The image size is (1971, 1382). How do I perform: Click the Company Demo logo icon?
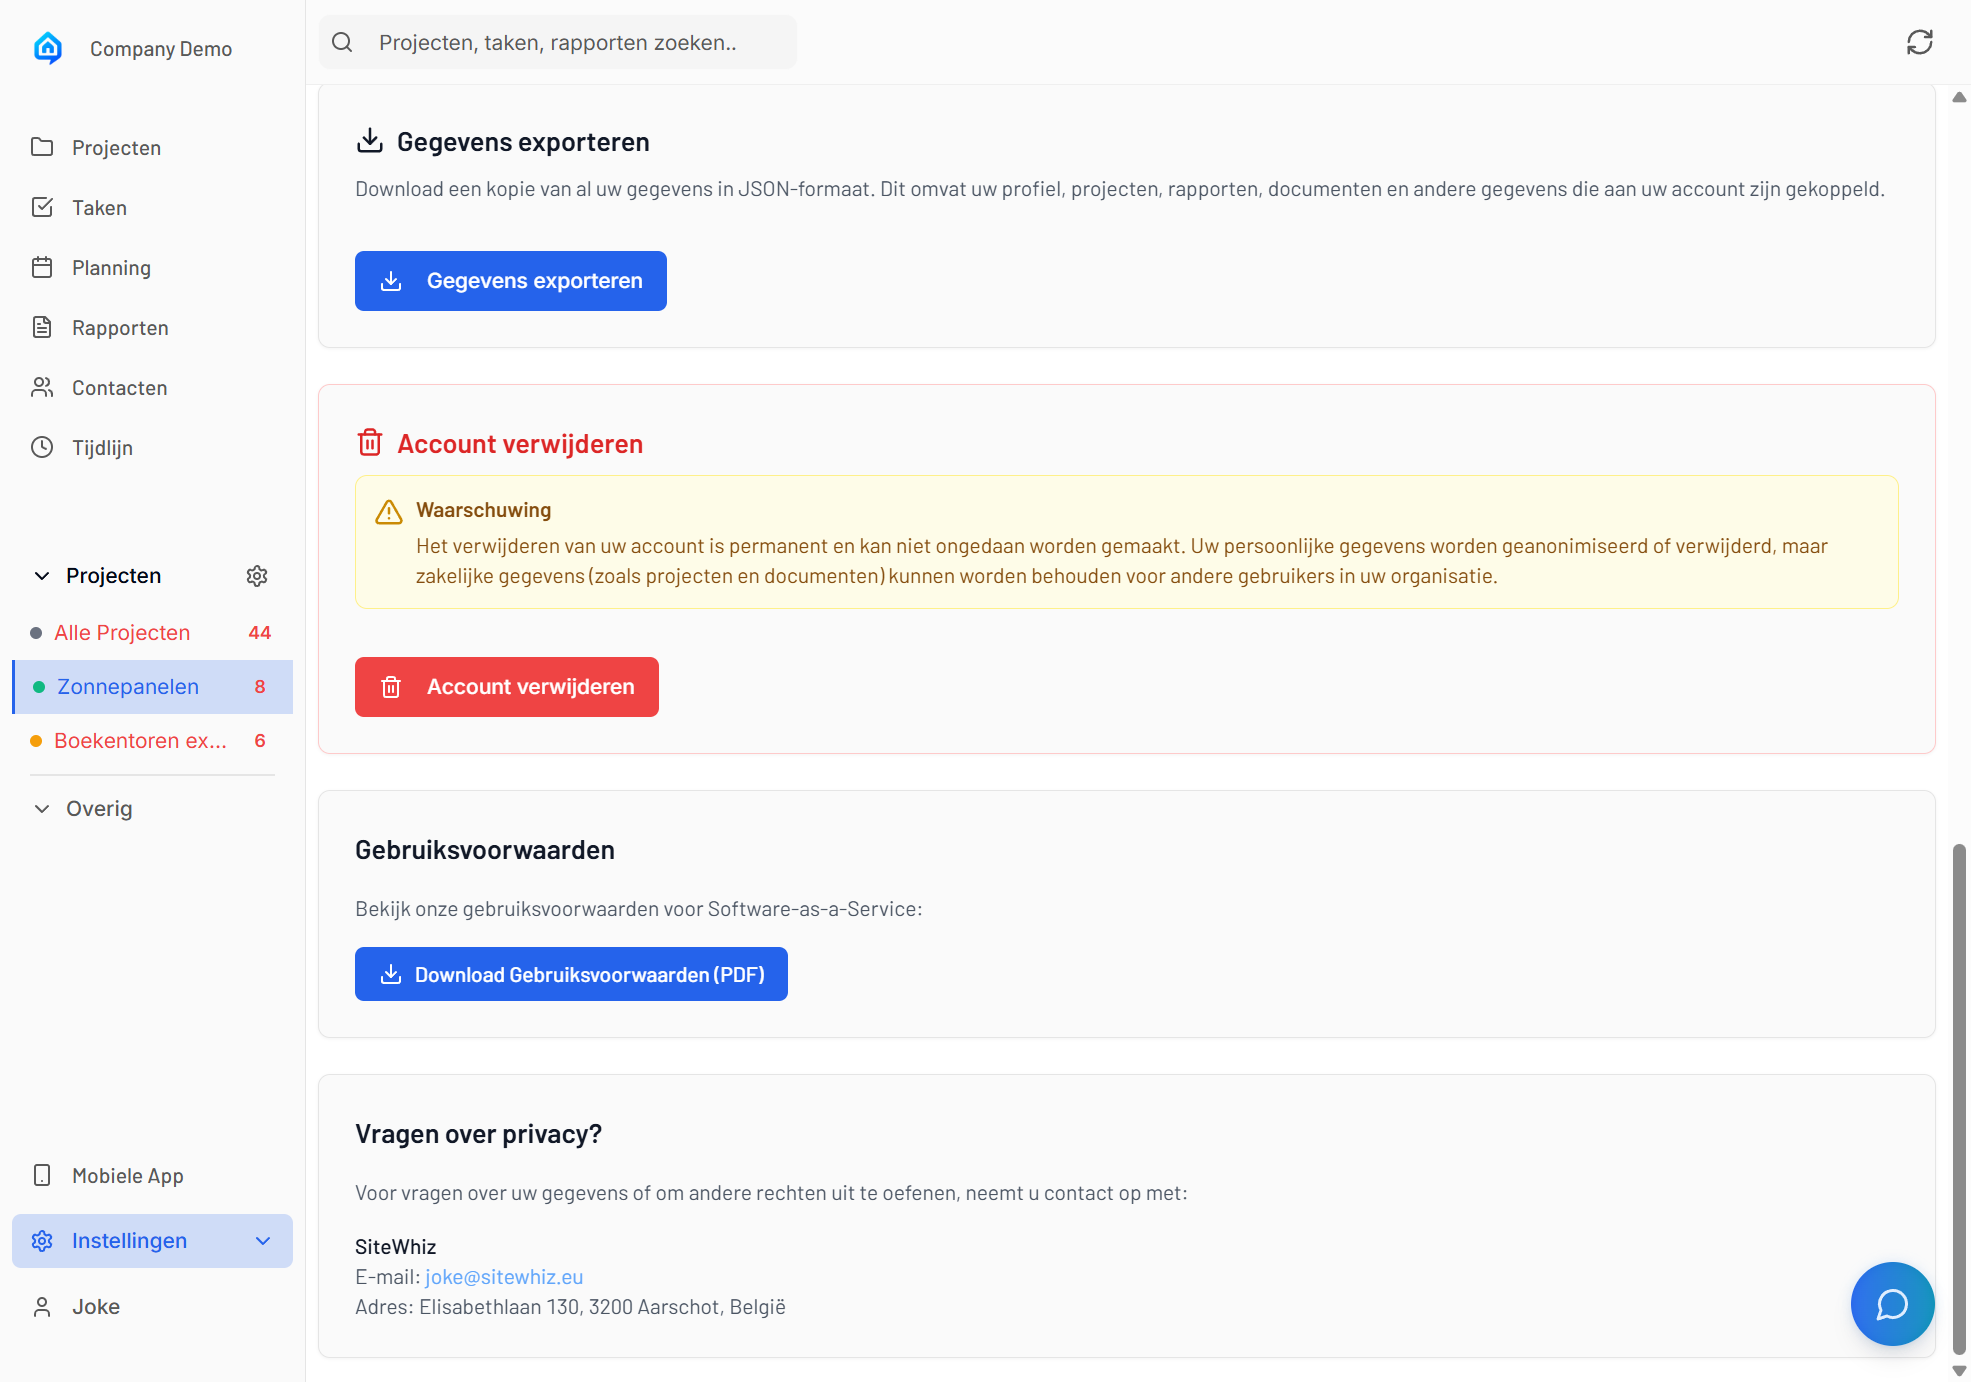[48, 48]
